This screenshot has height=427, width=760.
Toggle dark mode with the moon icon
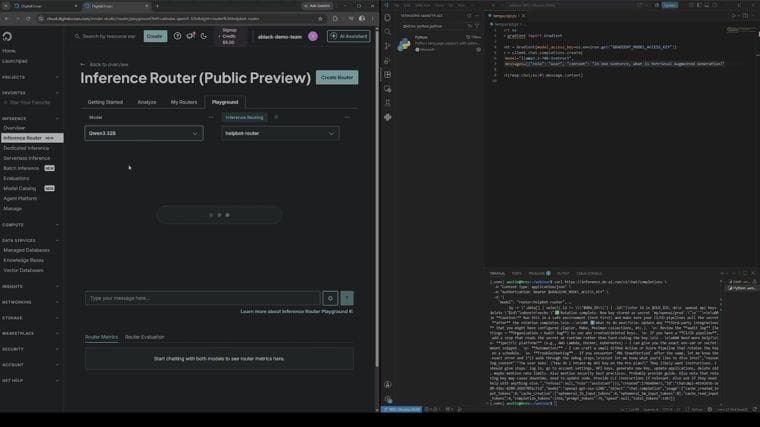pyautogui.click(x=204, y=36)
